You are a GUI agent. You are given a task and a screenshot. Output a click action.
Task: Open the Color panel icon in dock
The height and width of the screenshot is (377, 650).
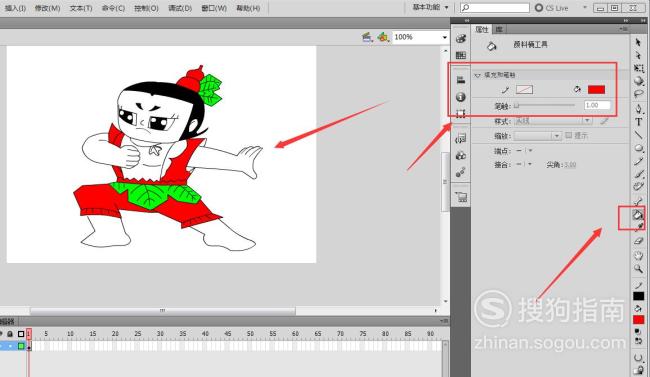(461, 39)
